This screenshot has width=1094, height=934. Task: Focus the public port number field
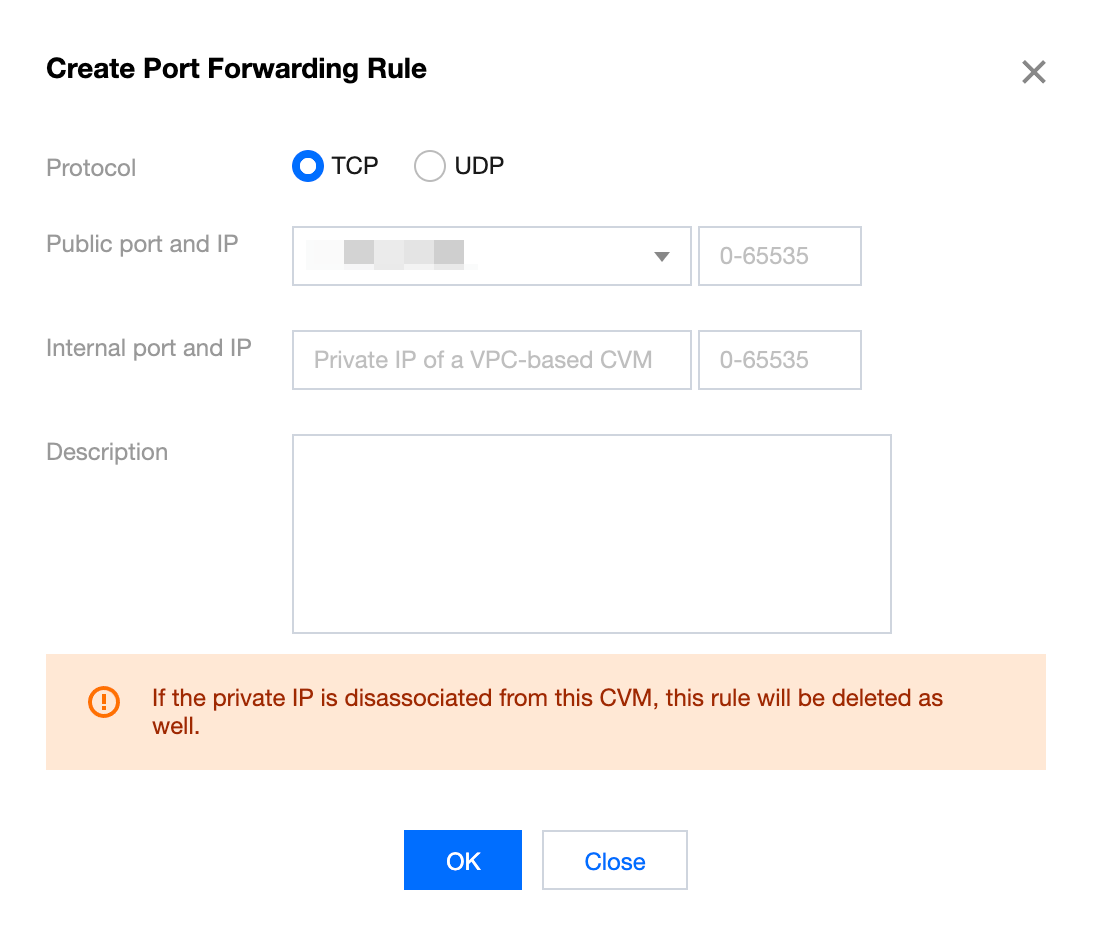pyautogui.click(x=779, y=256)
